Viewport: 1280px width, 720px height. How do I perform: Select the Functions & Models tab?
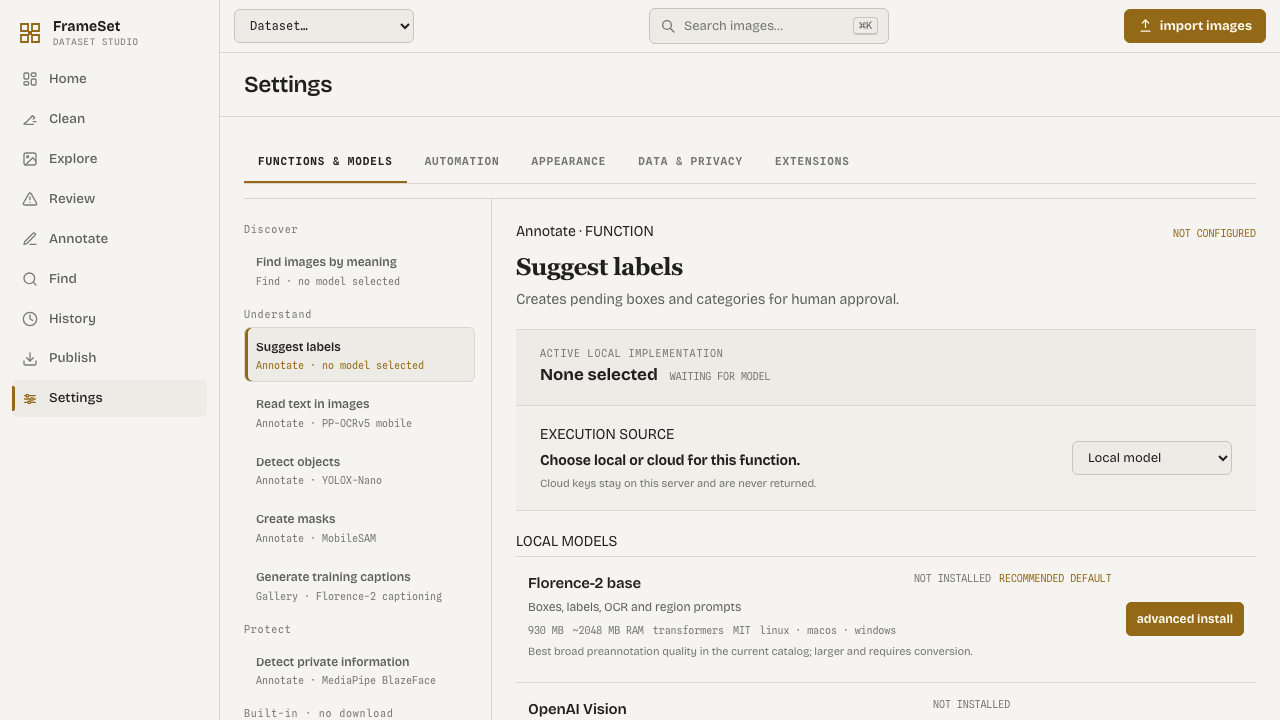tap(325, 161)
